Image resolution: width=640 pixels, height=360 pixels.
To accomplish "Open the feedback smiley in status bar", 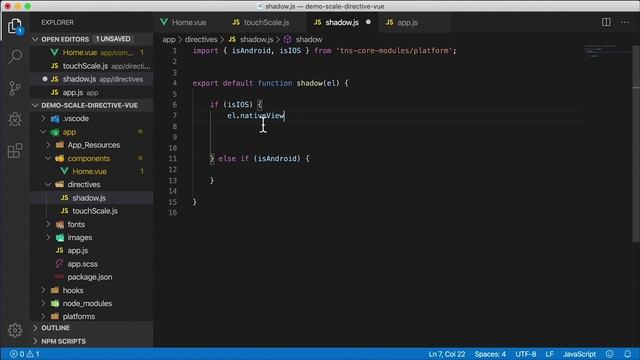I will (x=609, y=354).
